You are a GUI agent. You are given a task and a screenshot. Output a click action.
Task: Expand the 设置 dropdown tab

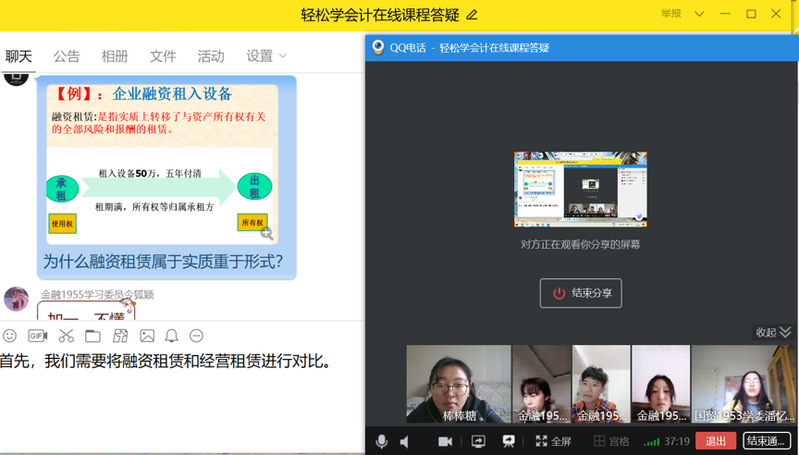(266, 56)
